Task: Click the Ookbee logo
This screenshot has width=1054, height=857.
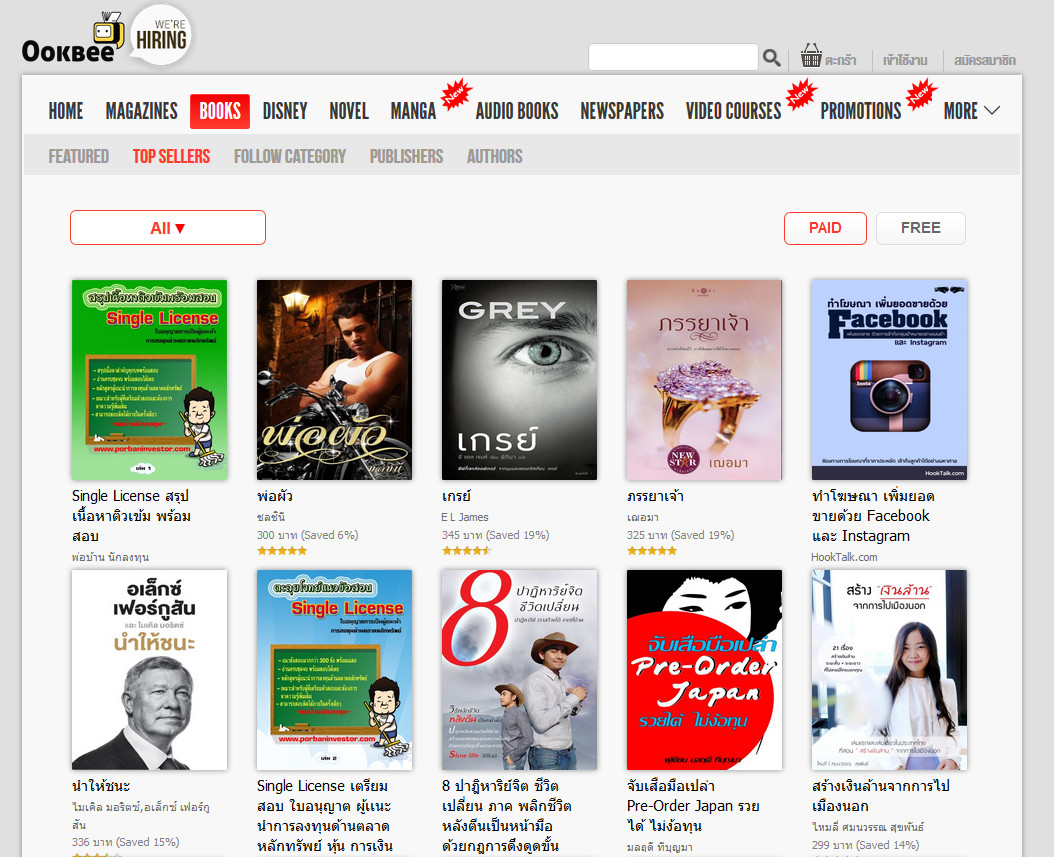Action: point(73,39)
